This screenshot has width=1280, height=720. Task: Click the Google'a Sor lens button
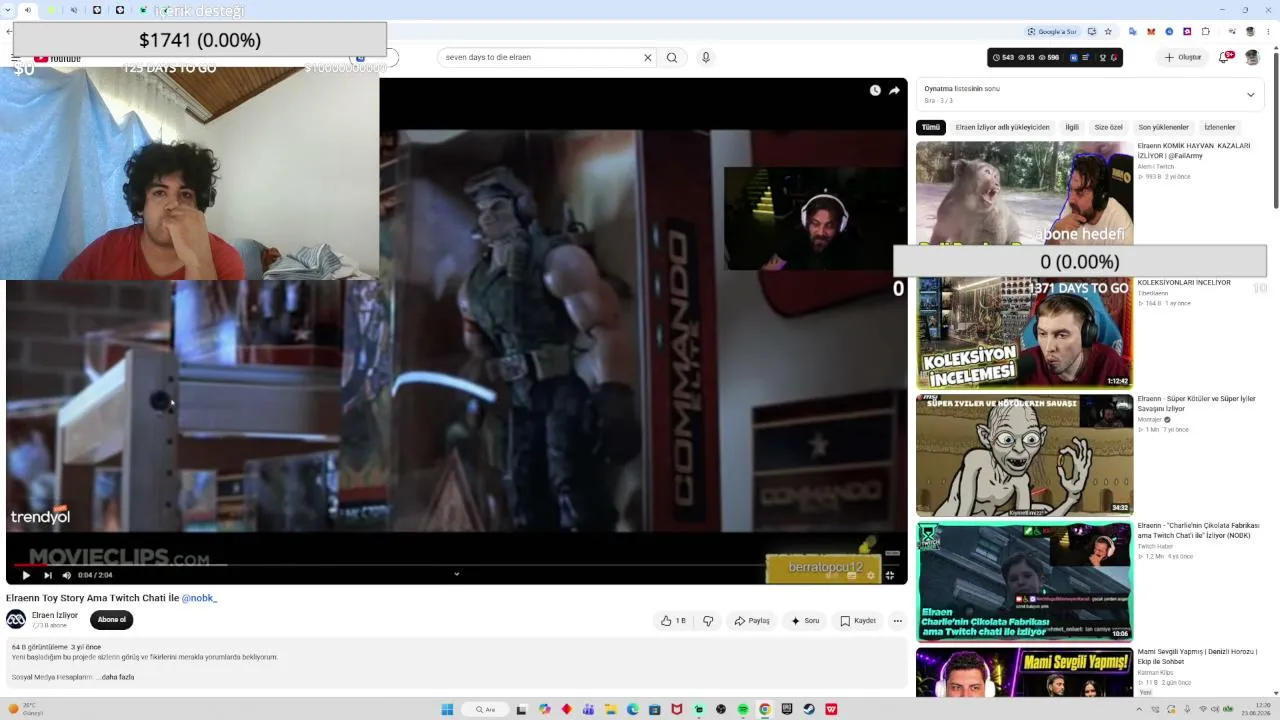pyautogui.click(x=1052, y=31)
